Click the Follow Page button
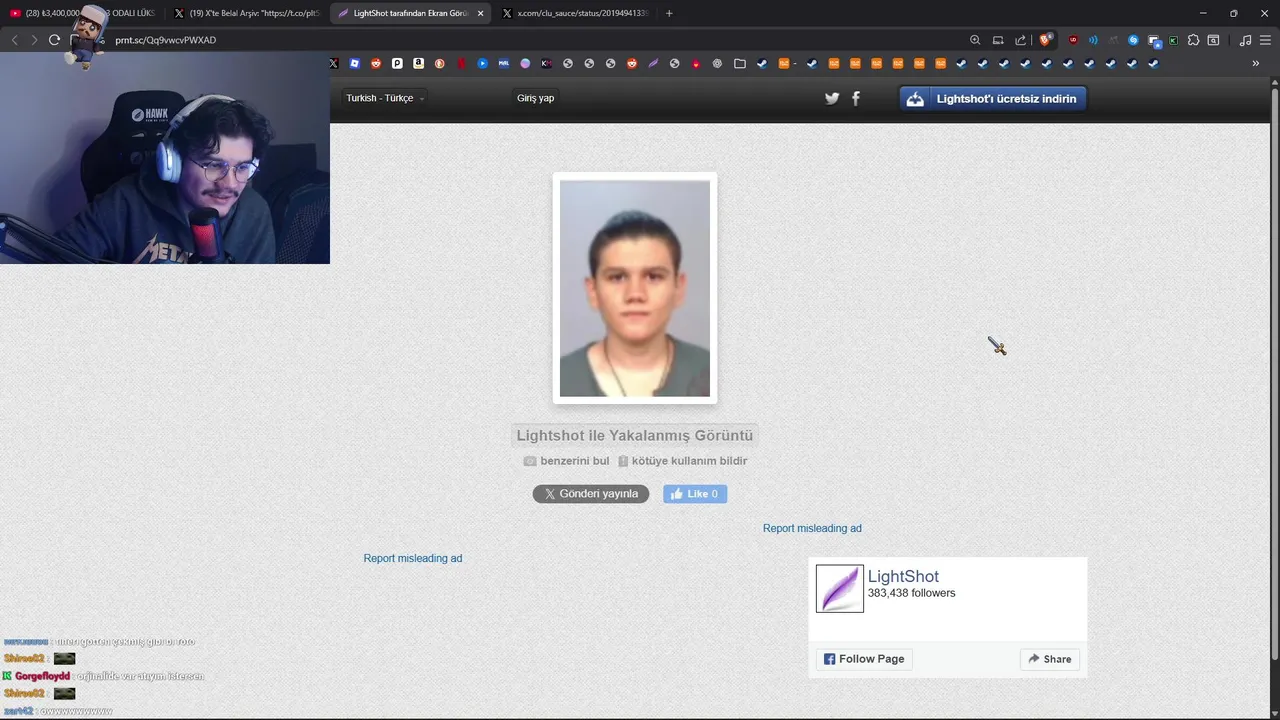Viewport: 1280px width, 720px height. (x=864, y=659)
